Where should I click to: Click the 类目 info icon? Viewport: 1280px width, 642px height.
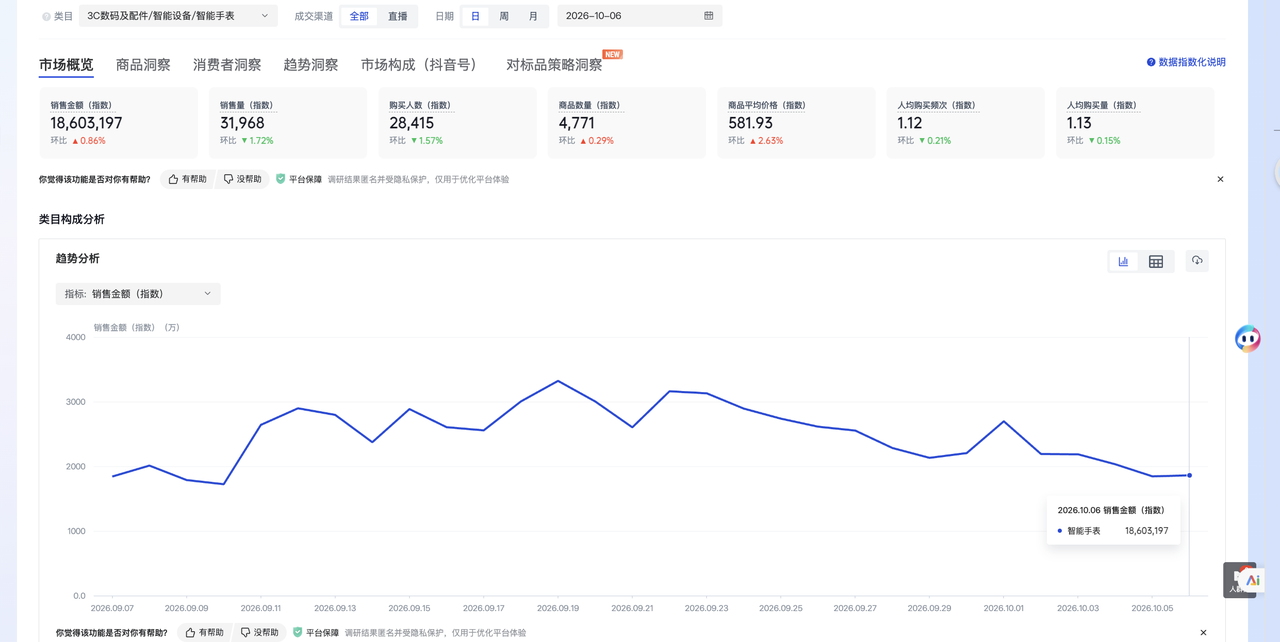pos(46,17)
